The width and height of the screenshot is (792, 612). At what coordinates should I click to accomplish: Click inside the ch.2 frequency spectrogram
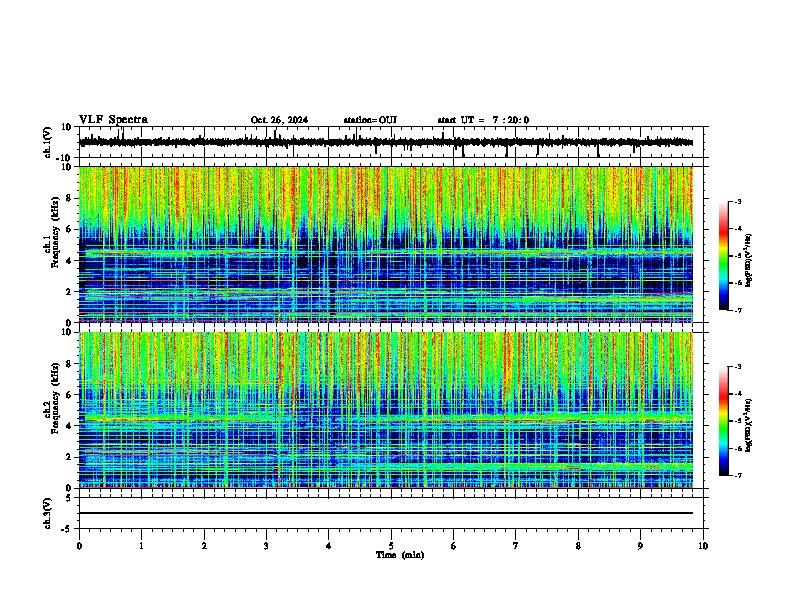pos(386,410)
